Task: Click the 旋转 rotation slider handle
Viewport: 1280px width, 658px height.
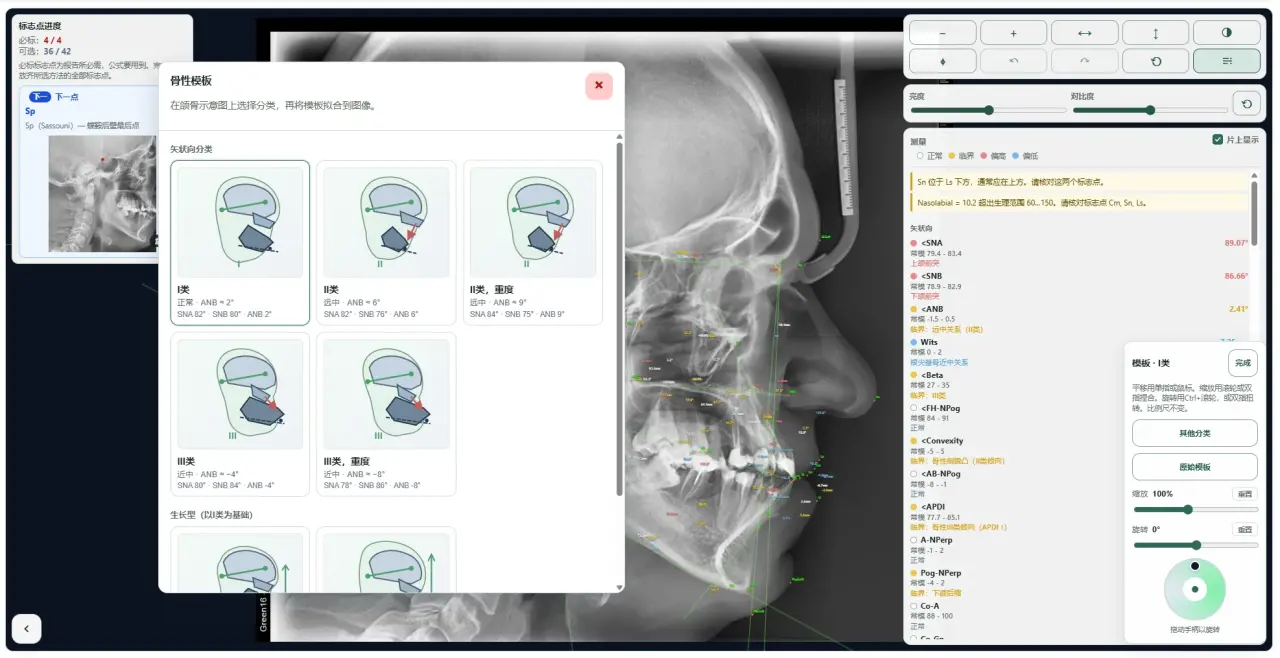Action: (x=1196, y=546)
